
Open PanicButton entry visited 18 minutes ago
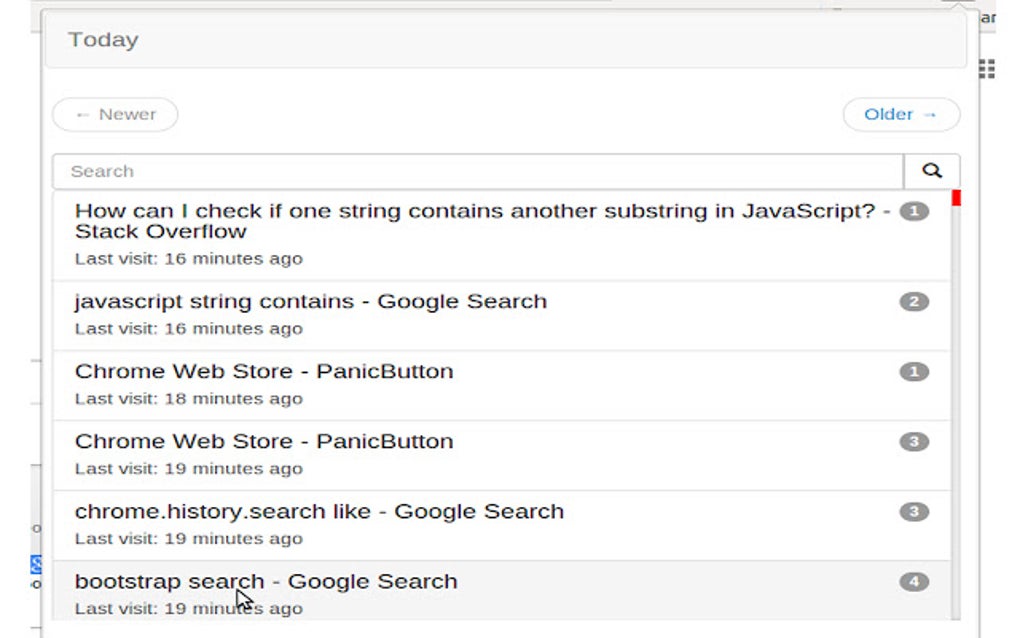[x=264, y=372]
